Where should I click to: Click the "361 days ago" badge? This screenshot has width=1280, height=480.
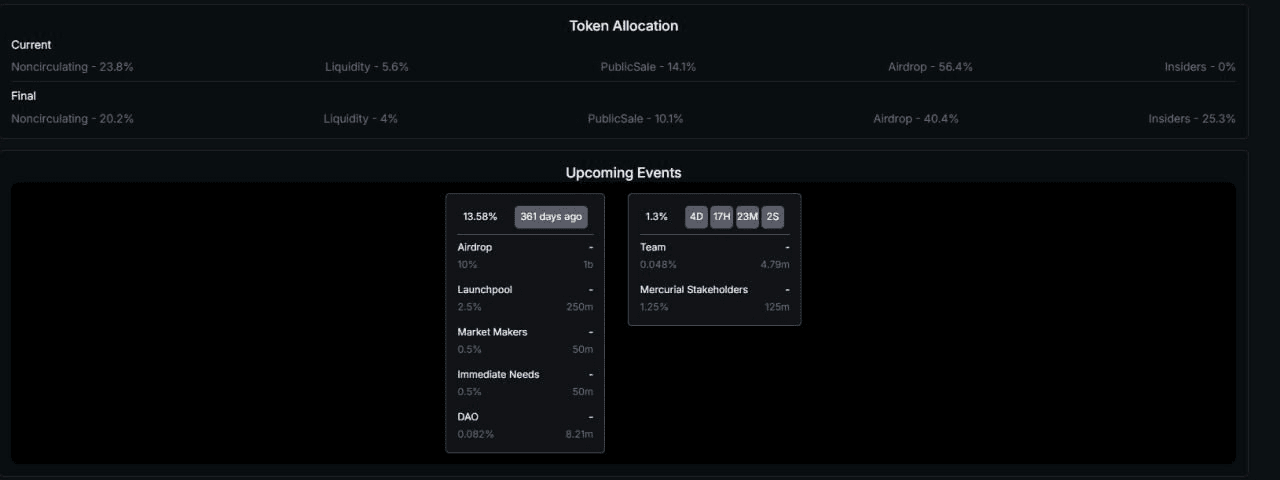(x=551, y=216)
